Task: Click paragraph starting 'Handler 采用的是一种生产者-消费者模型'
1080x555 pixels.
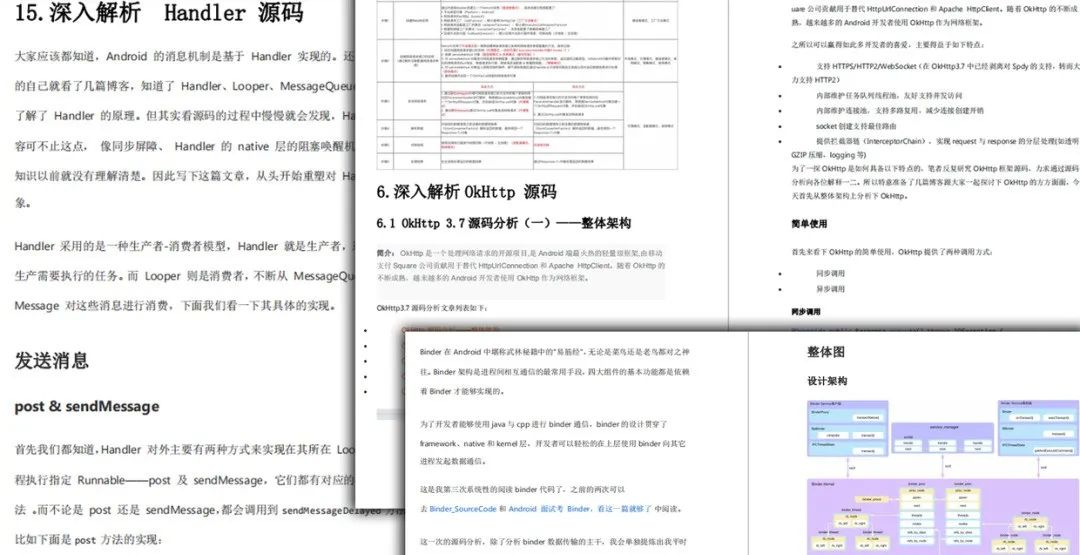Action: click(x=184, y=275)
